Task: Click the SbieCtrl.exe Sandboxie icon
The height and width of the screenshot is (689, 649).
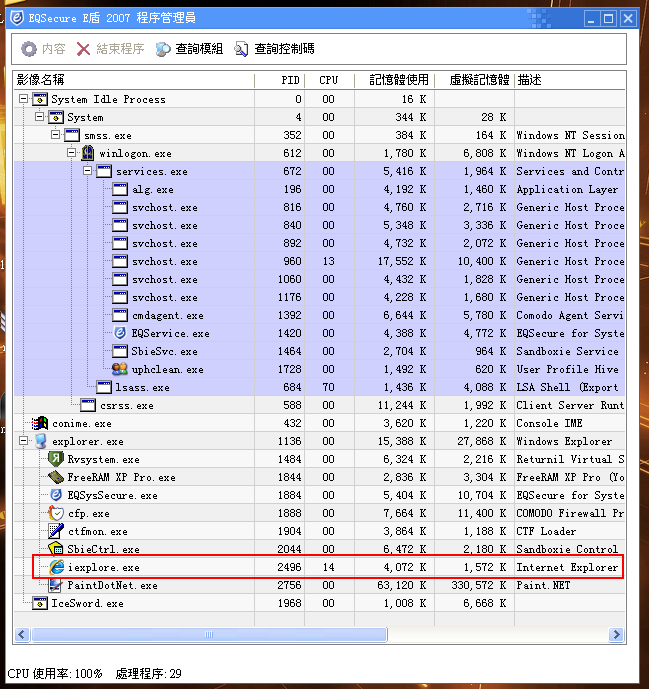Action: 56,549
